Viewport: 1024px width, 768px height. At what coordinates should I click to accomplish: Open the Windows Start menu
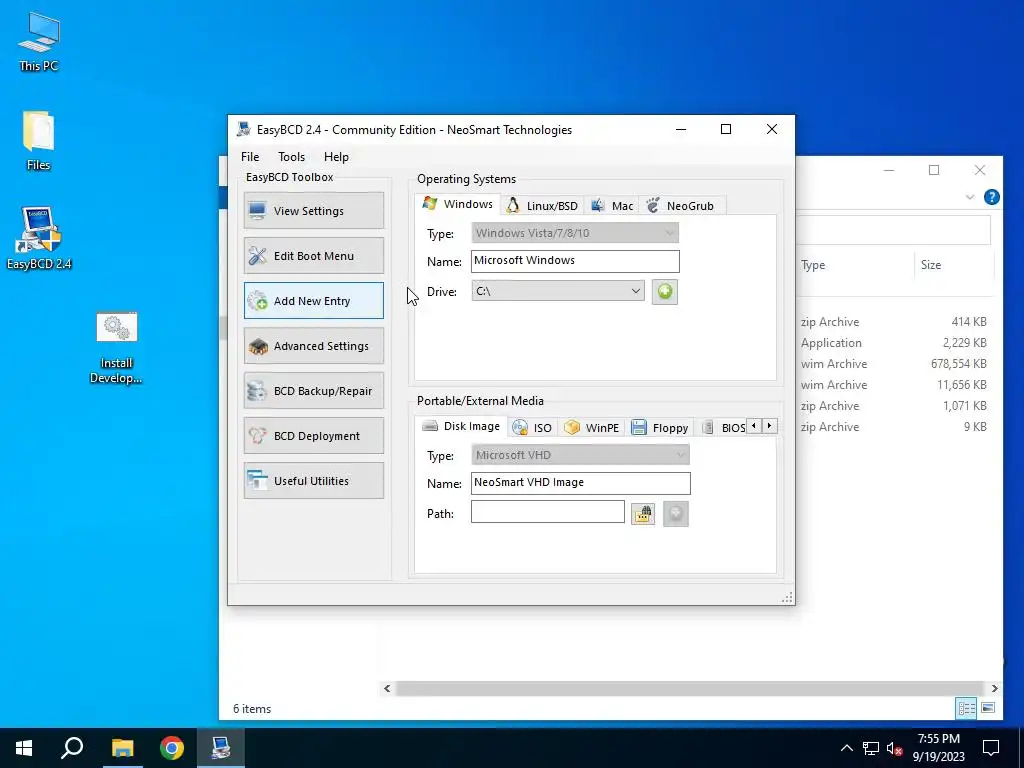[24, 748]
